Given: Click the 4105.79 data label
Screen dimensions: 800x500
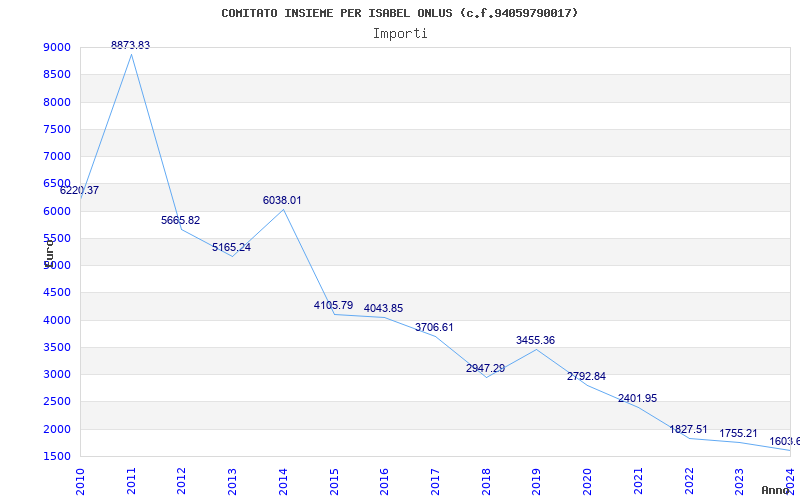Looking at the screenshot, I should click(x=333, y=305).
